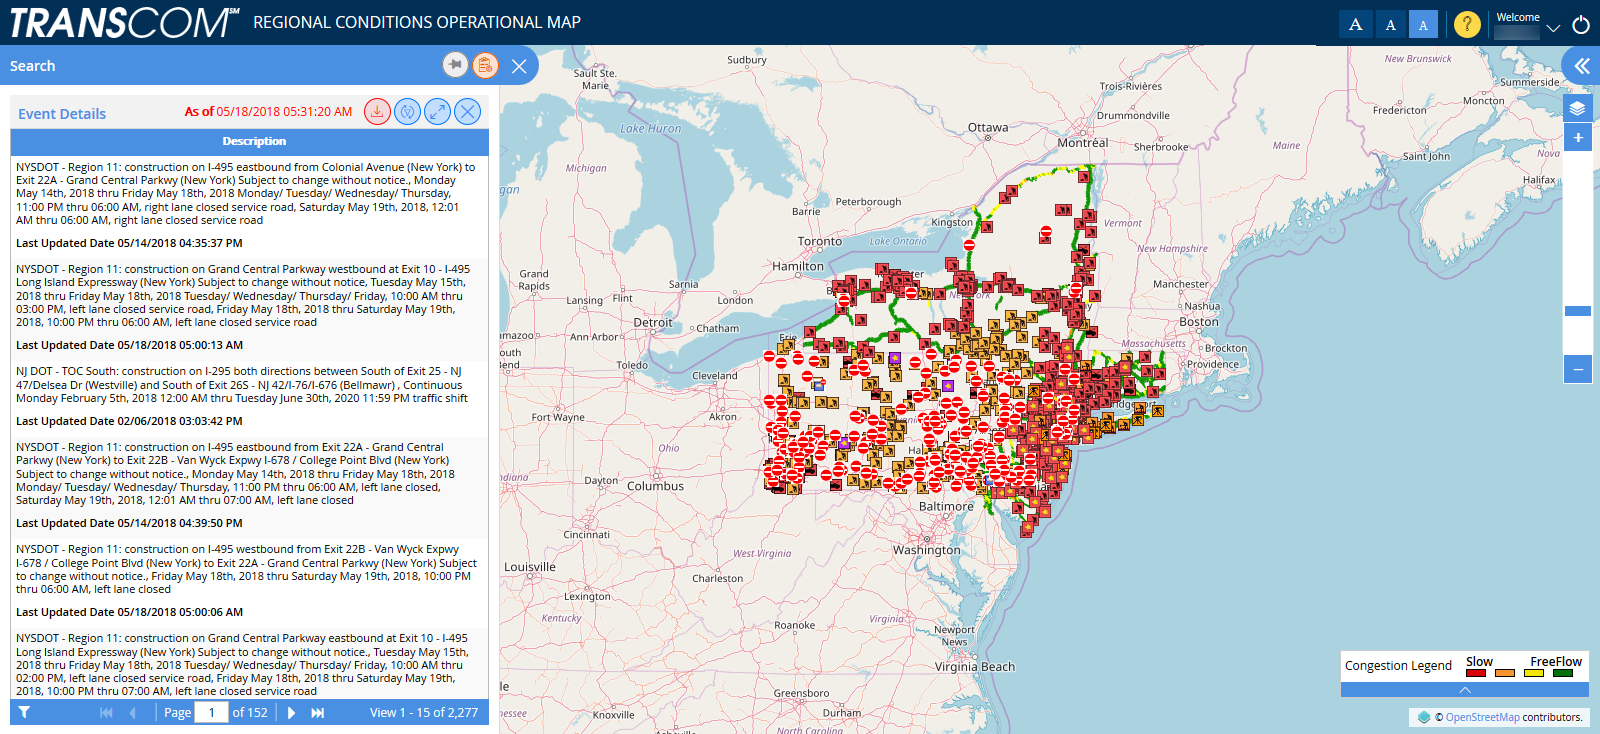Click the page number input field

[211, 712]
